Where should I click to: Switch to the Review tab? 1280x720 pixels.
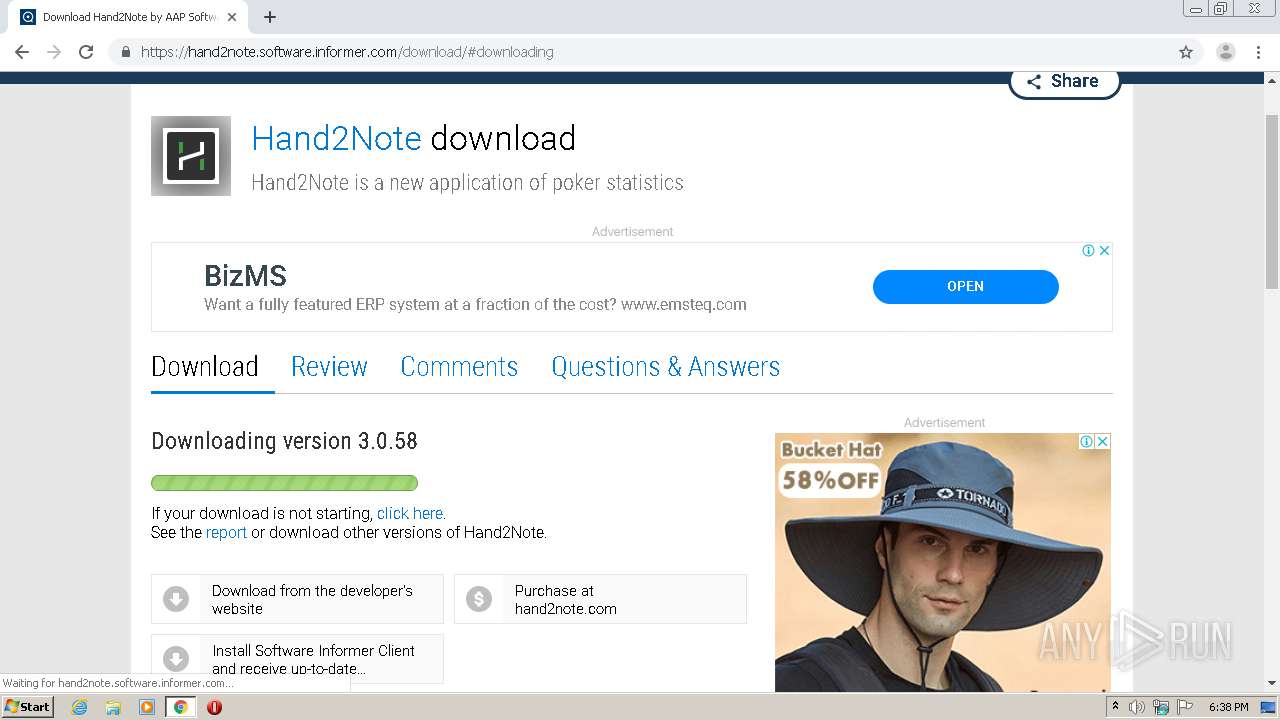coord(329,366)
